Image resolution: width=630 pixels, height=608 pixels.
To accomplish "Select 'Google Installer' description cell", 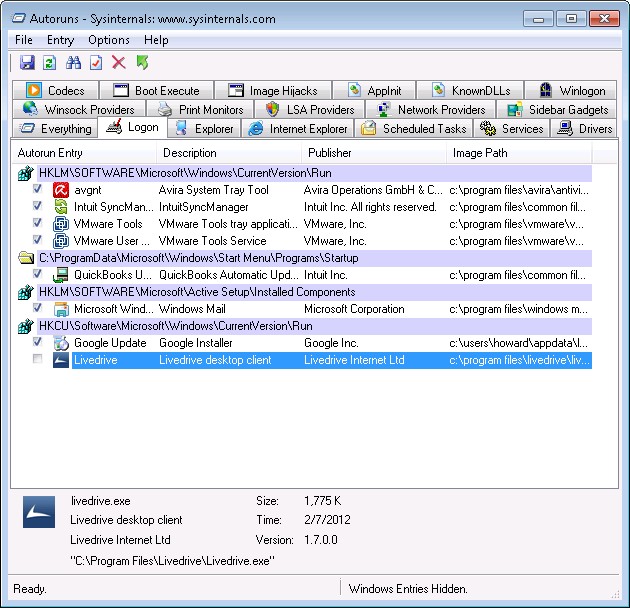I will (196, 343).
